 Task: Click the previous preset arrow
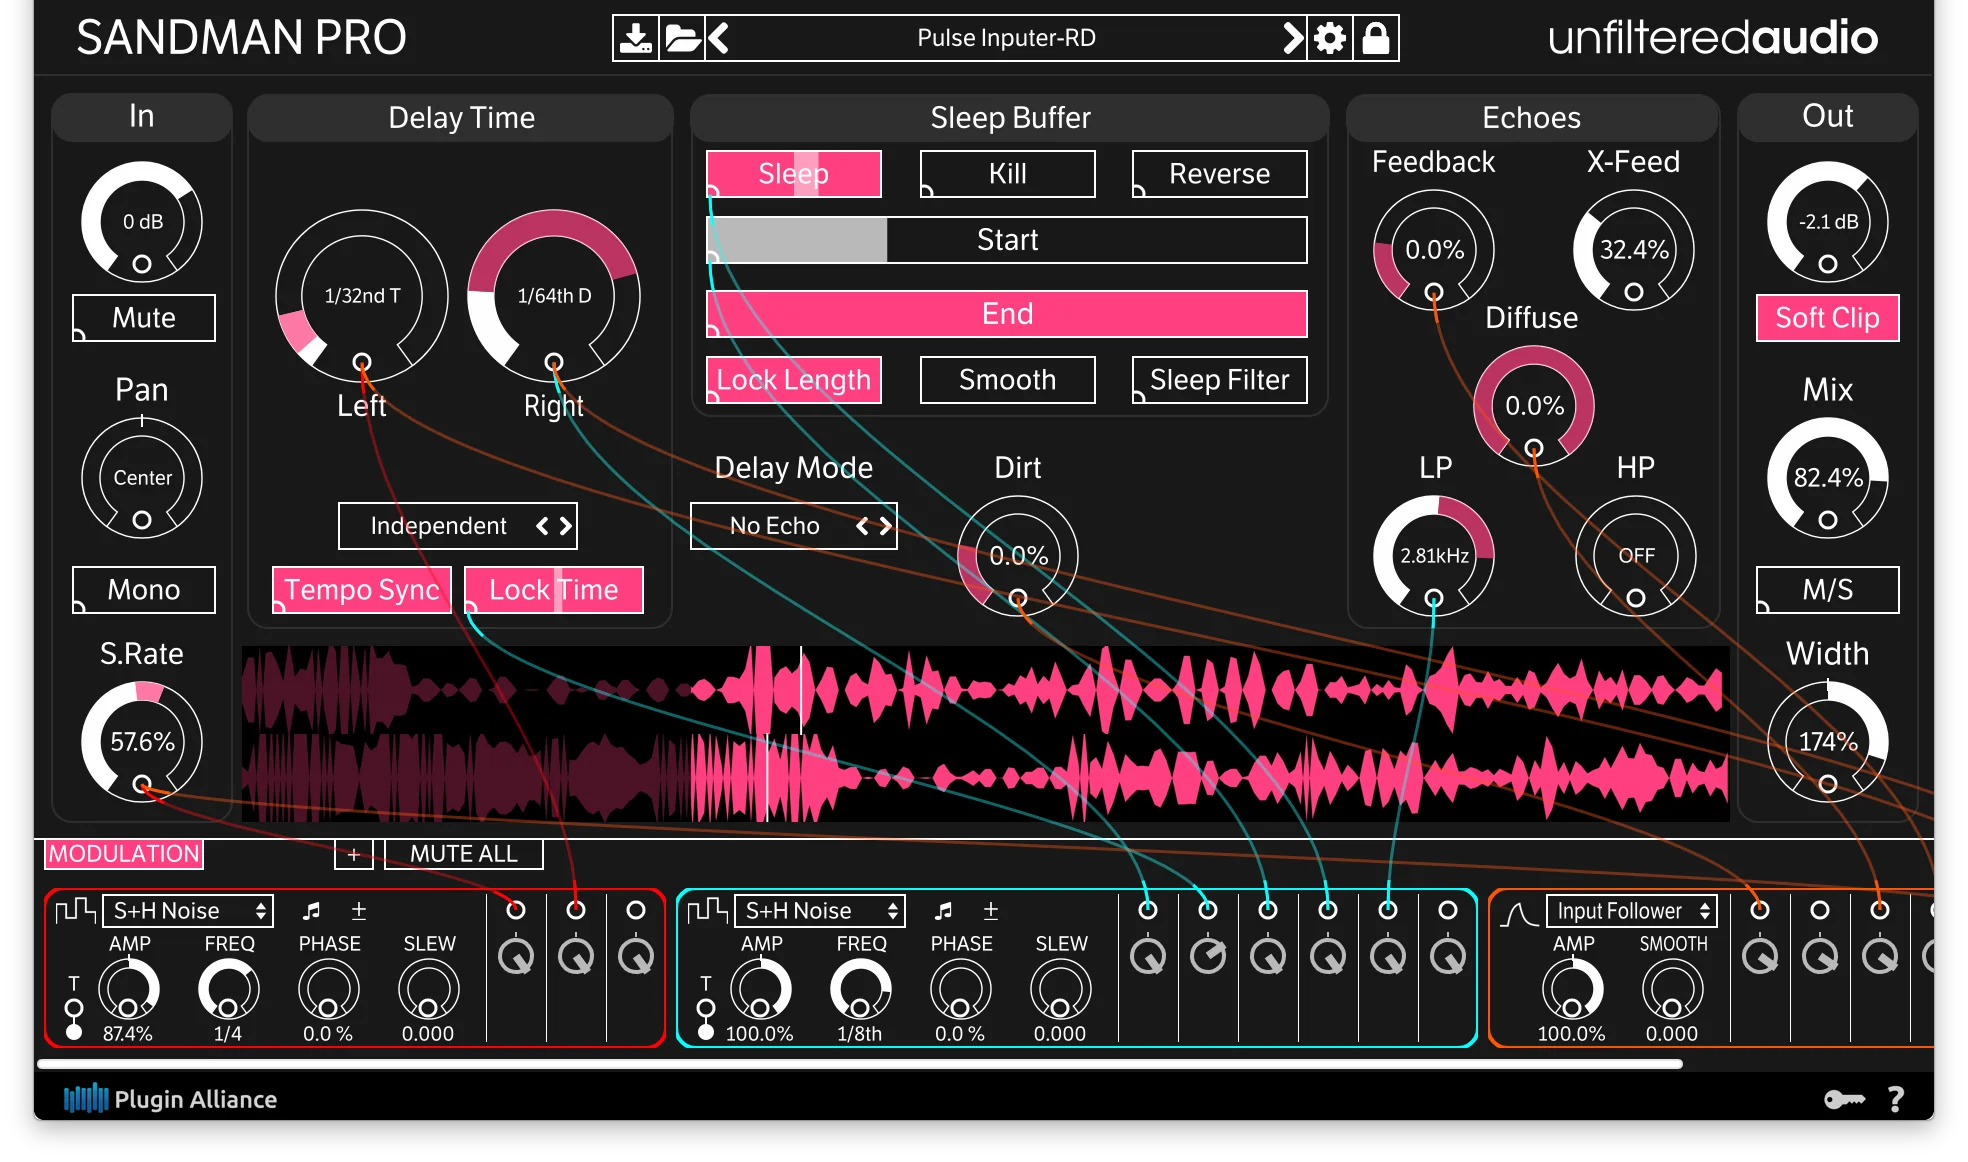pyautogui.click(x=716, y=37)
